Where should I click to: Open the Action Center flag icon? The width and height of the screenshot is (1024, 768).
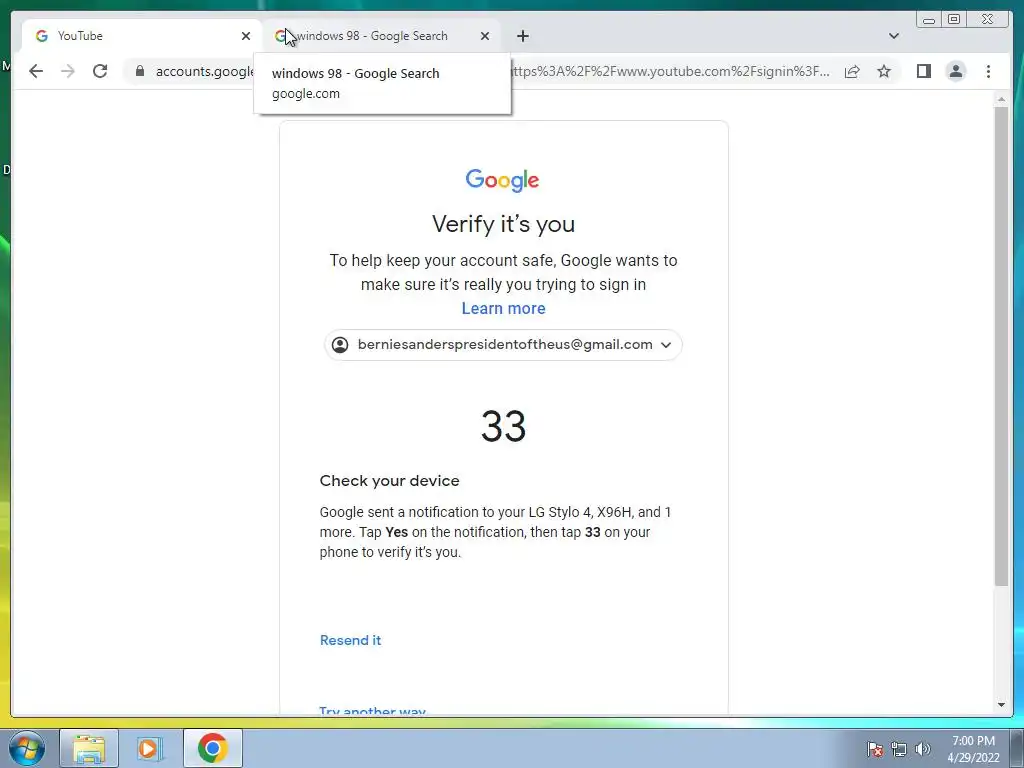[874, 749]
